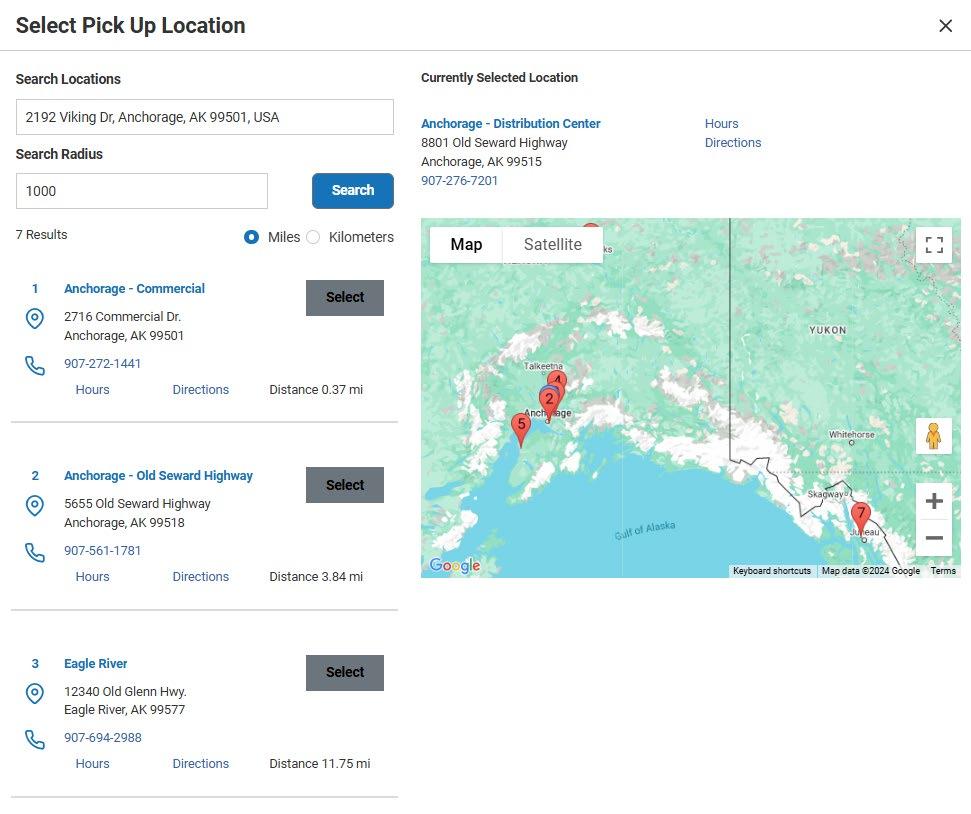View Hours for the currently selected location
Screen dimensions: 971x814
click(x=721, y=124)
